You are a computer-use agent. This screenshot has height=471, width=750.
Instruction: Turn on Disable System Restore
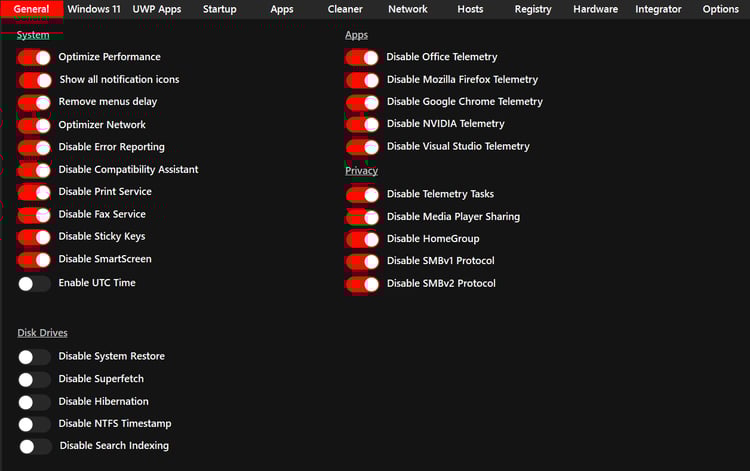pos(34,357)
